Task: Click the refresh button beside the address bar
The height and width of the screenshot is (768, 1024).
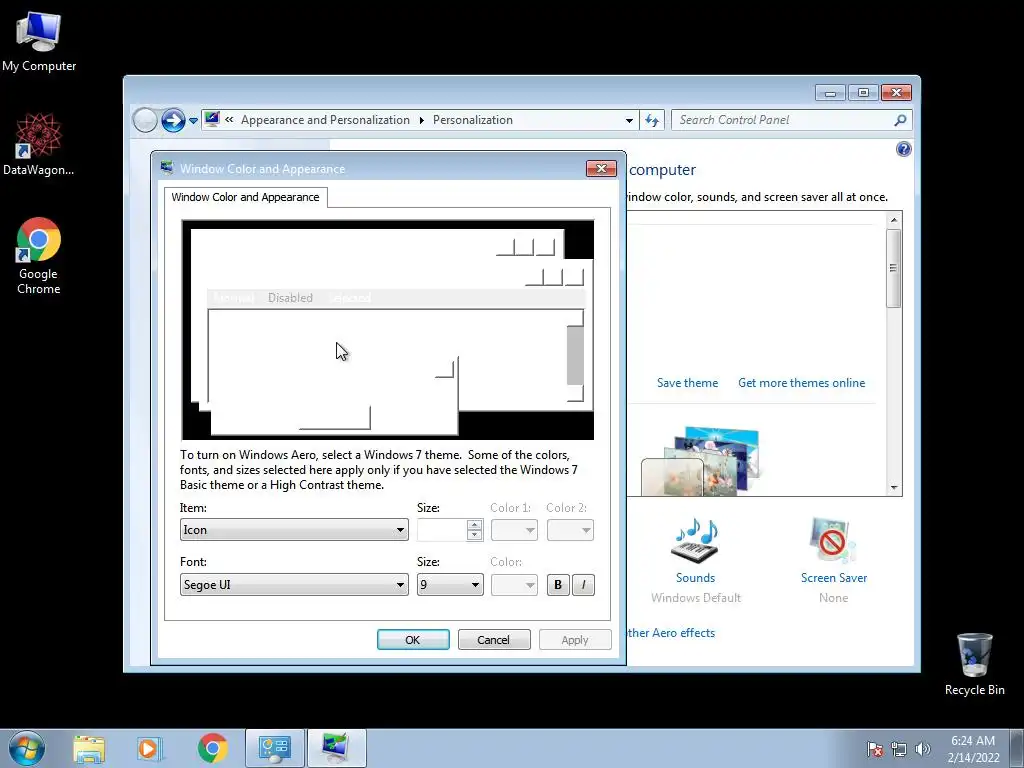Action: [x=652, y=120]
